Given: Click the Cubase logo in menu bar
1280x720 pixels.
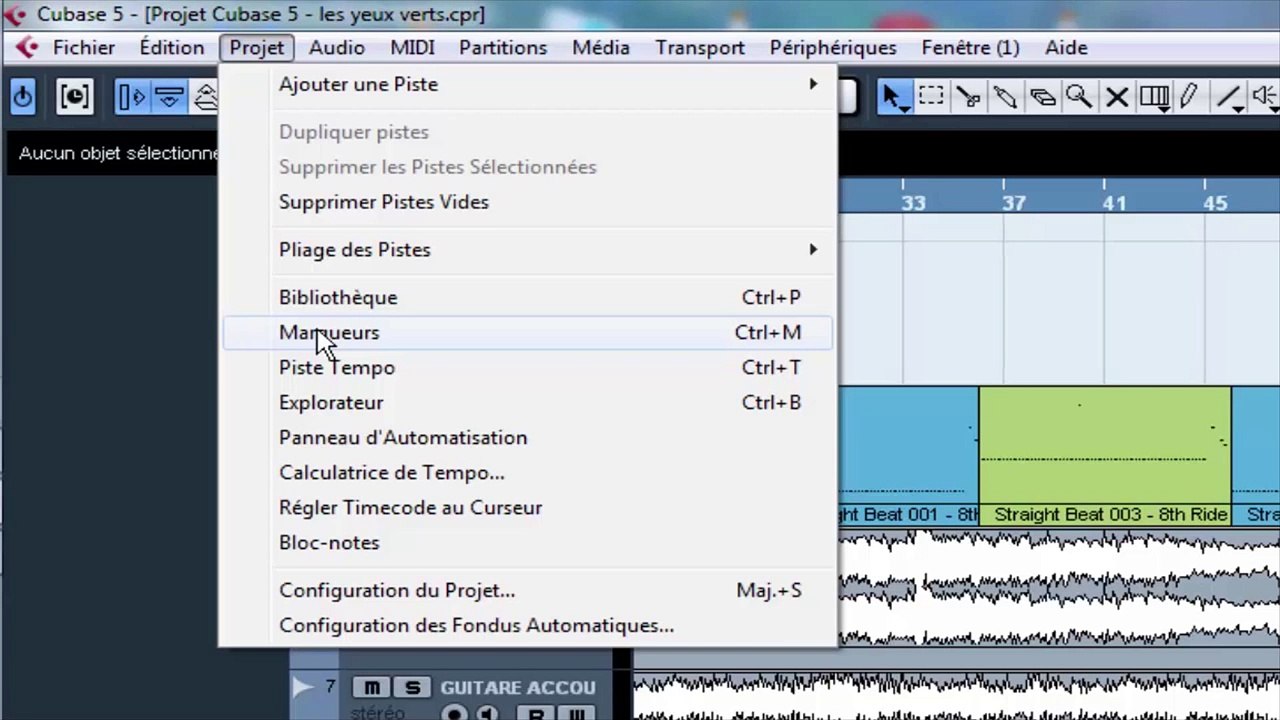Looking at the screenshot, I should coord(27,47).
